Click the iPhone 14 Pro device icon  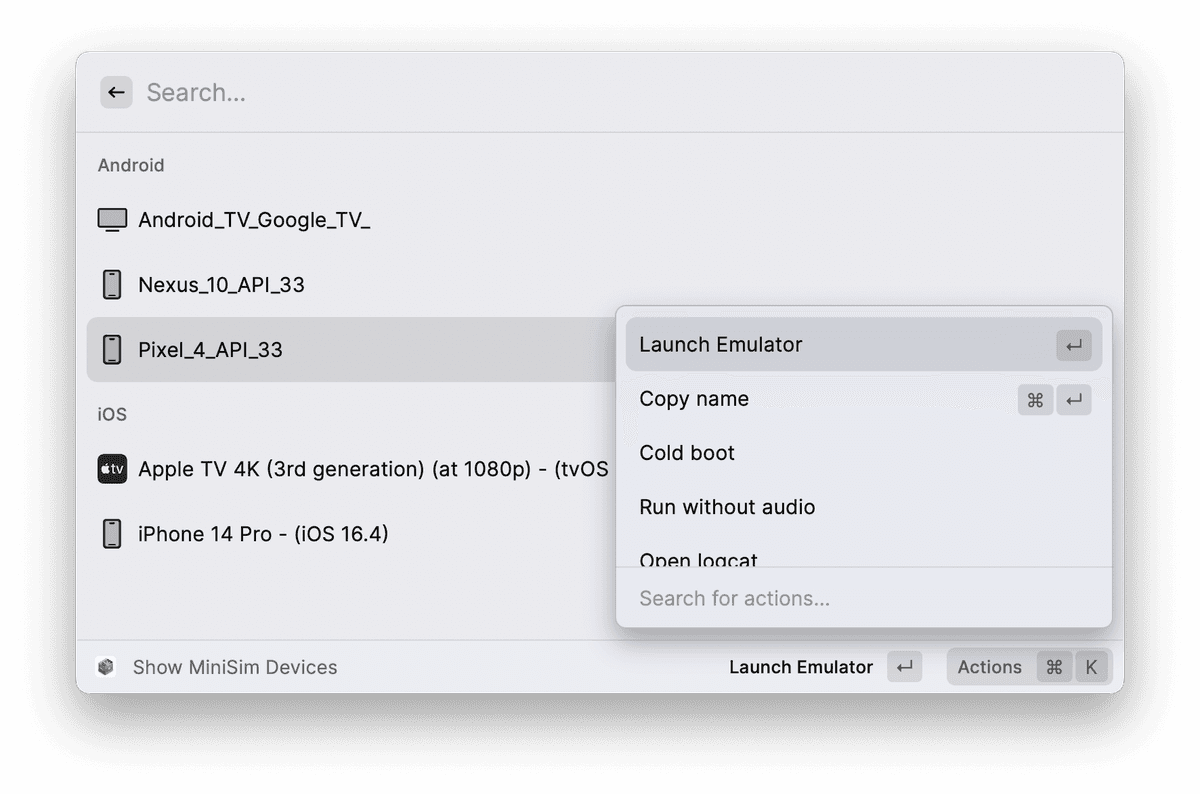pyautogui.click(x=112, y=534)
